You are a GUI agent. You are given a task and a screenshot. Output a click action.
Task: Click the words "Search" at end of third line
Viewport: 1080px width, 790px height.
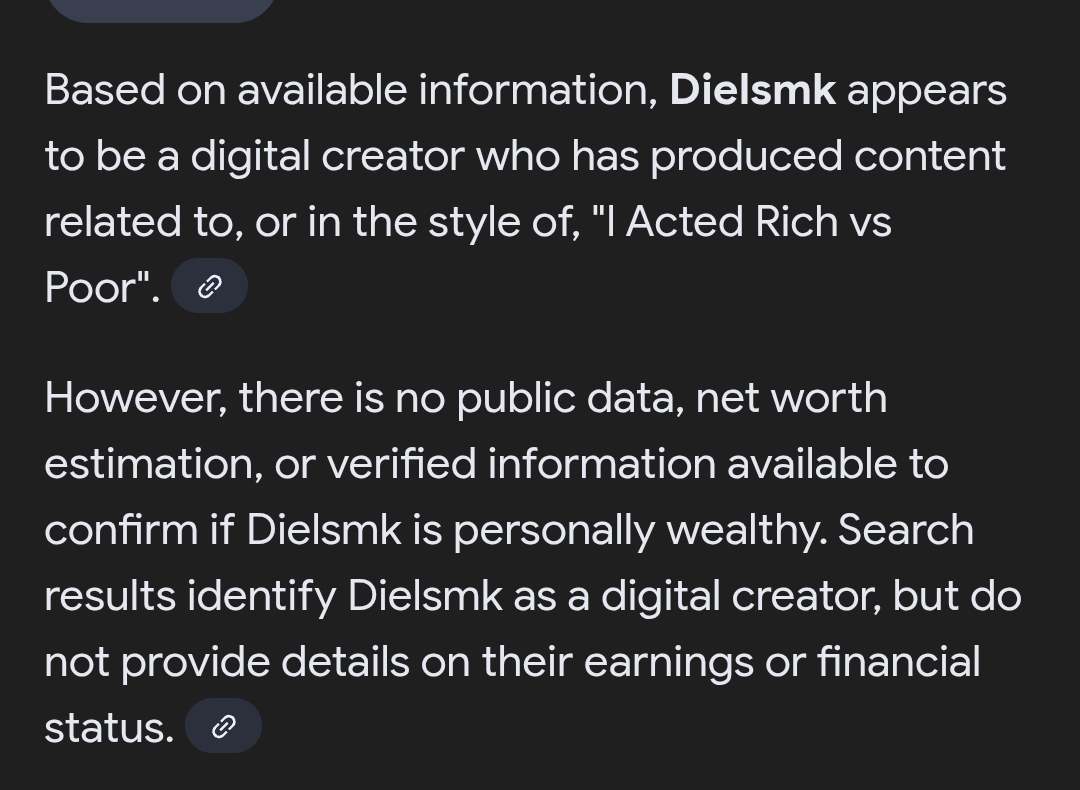(906, 530)
